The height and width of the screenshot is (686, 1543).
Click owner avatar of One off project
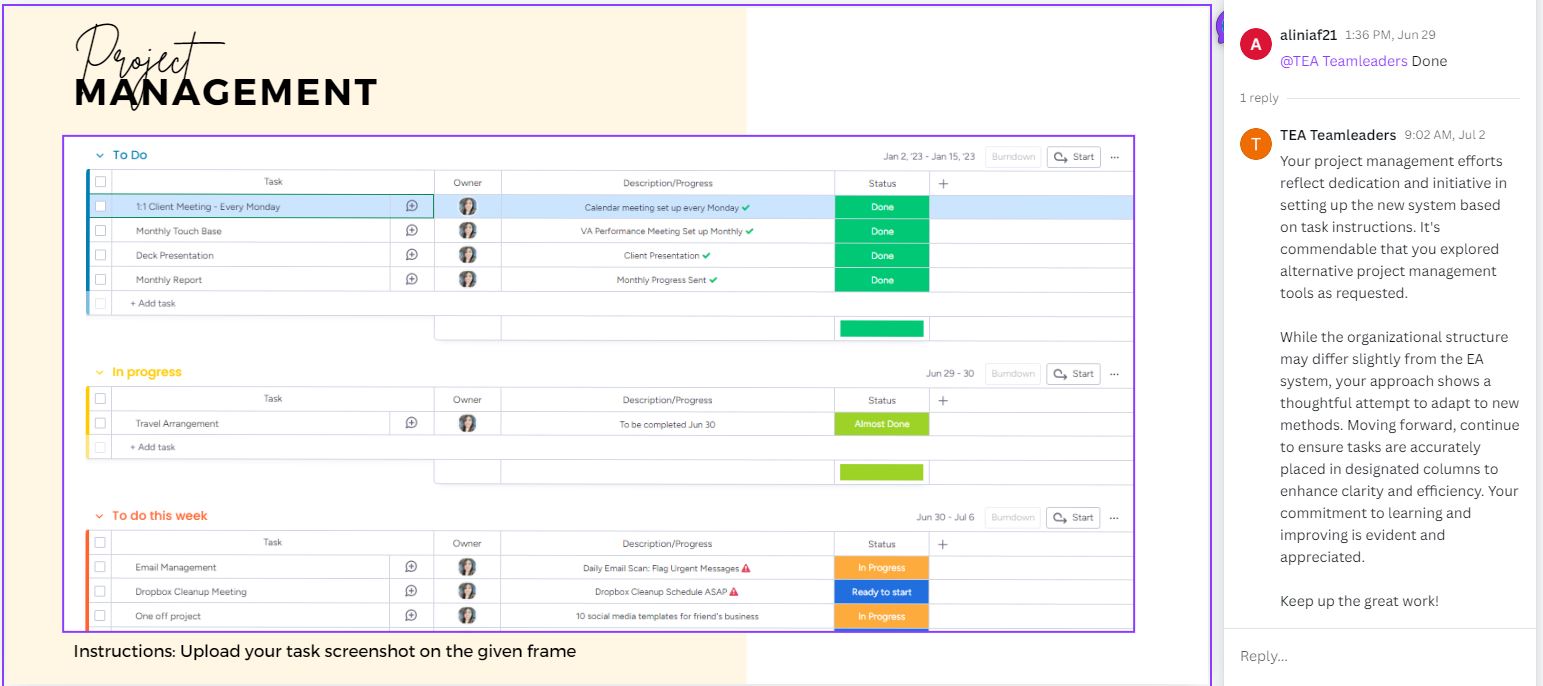[467, 616]
